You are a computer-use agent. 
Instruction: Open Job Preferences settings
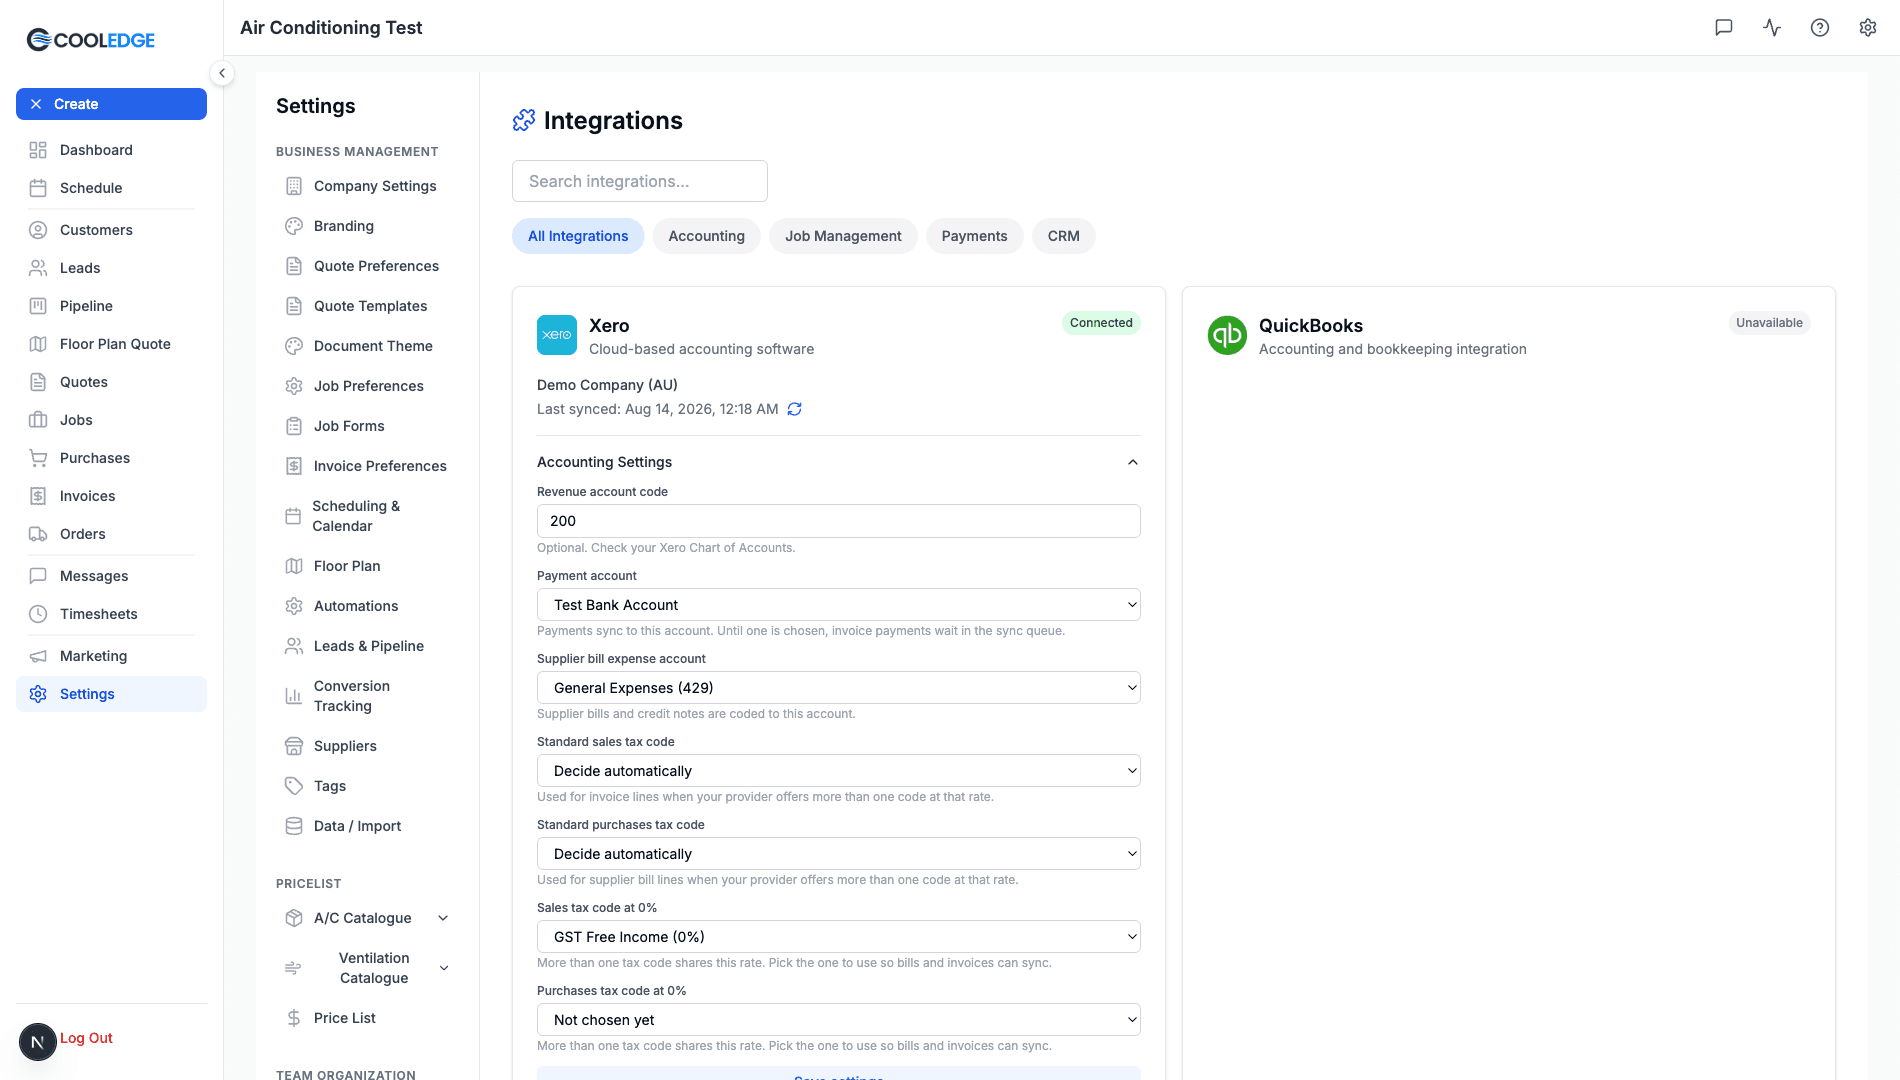(367, 386)
